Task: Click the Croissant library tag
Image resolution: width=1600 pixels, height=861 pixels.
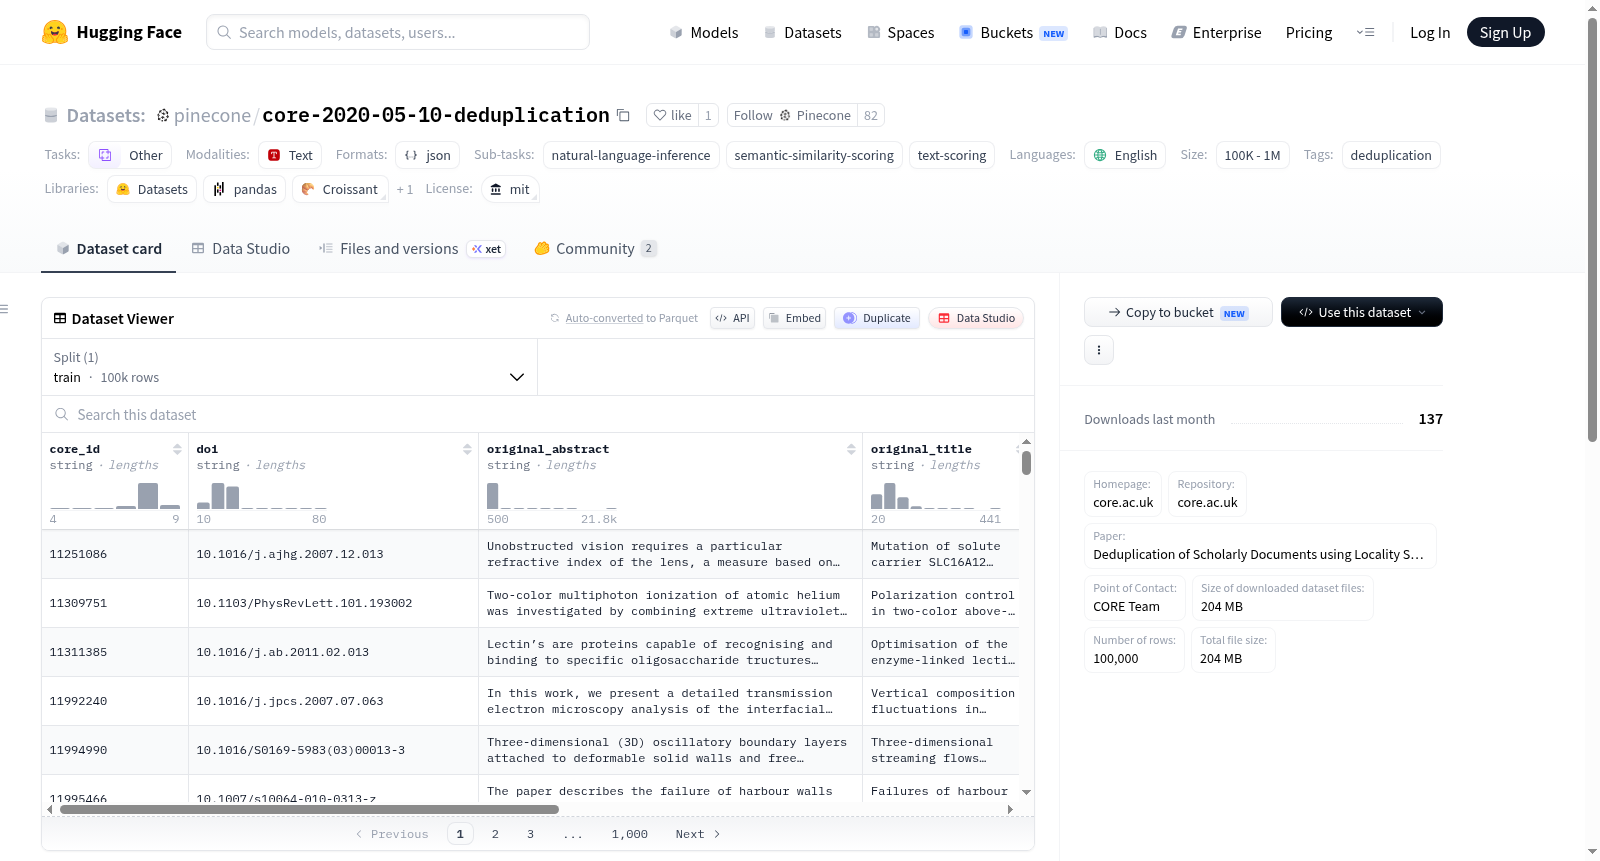Action: click(x=340, y=189)
